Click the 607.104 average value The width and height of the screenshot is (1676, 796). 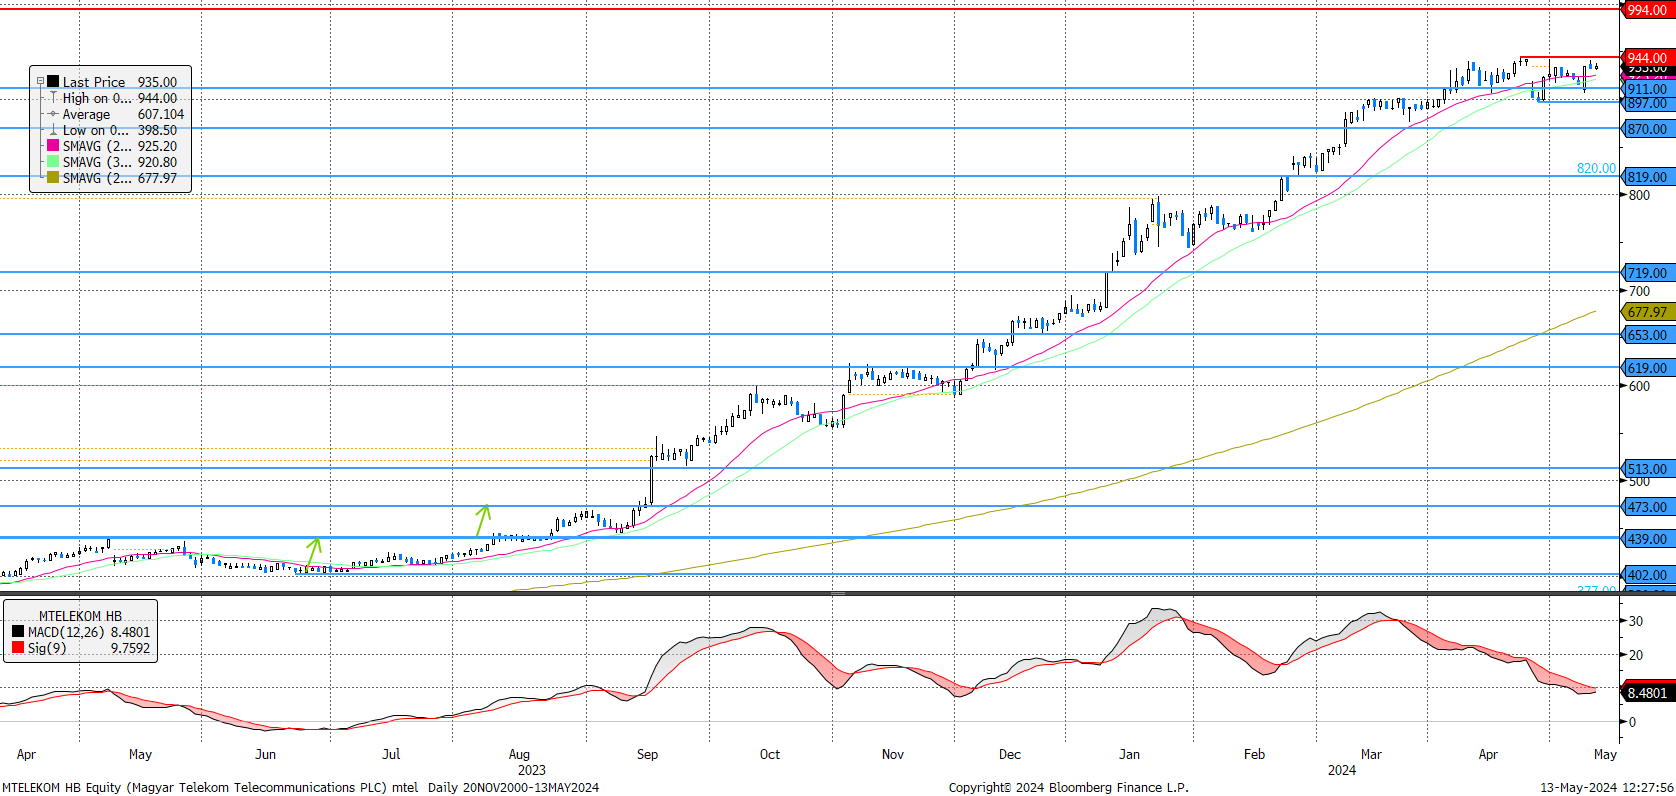coord(161,114)
